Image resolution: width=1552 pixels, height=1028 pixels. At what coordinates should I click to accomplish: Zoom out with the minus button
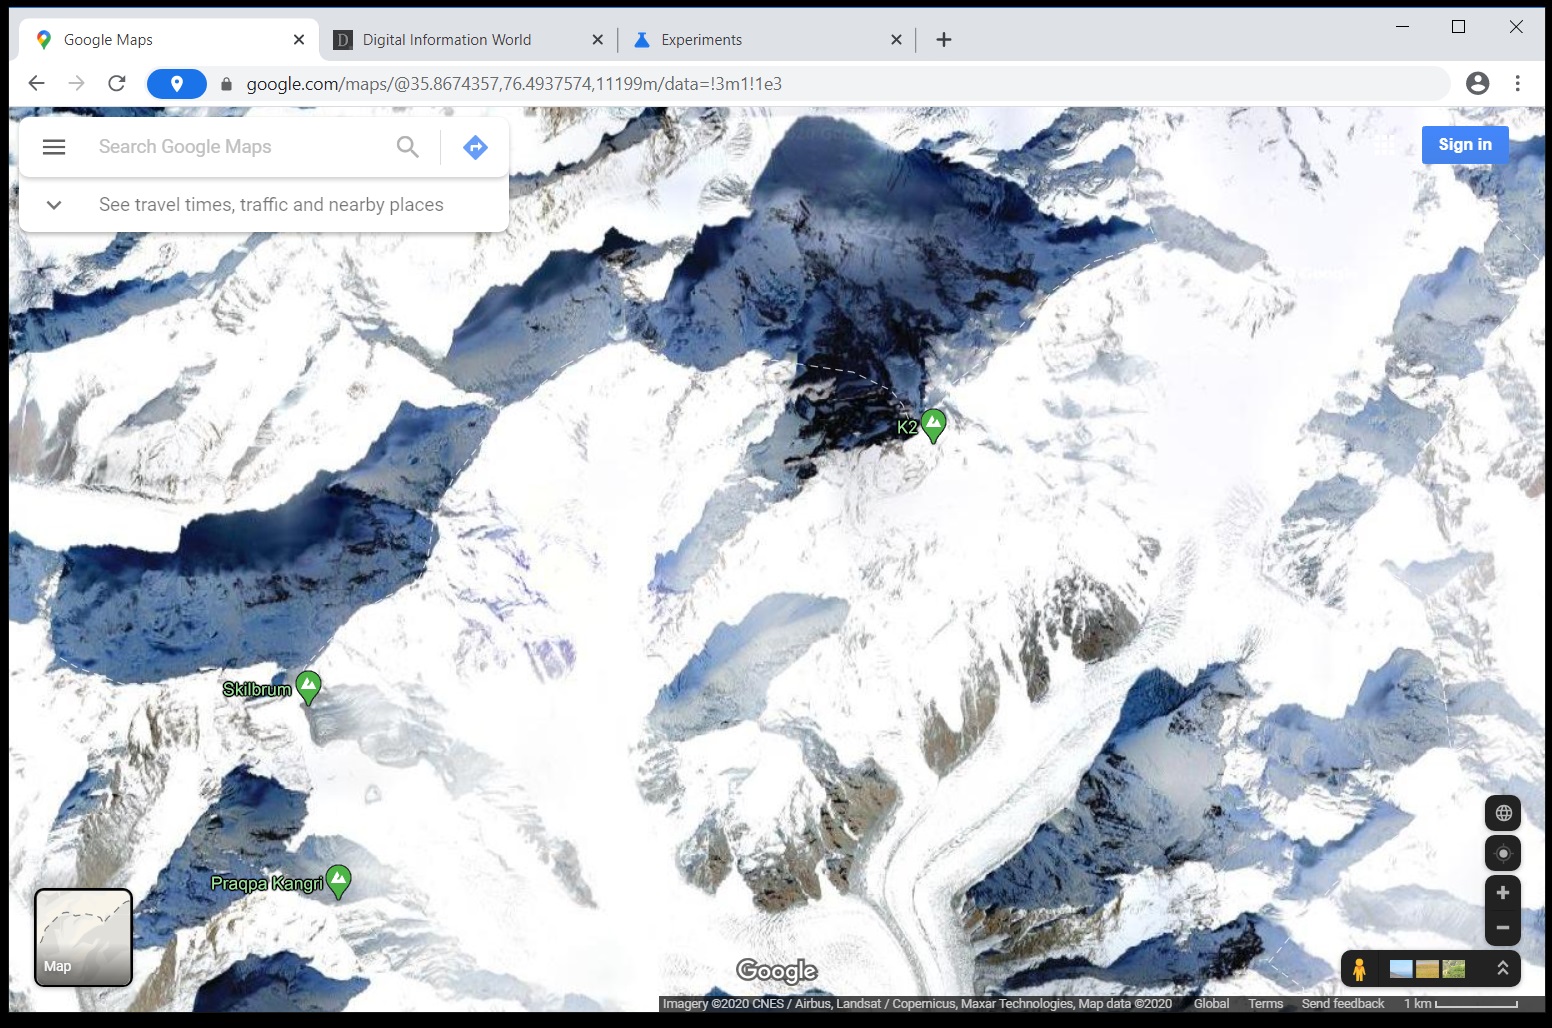(x=1503, y=928)
